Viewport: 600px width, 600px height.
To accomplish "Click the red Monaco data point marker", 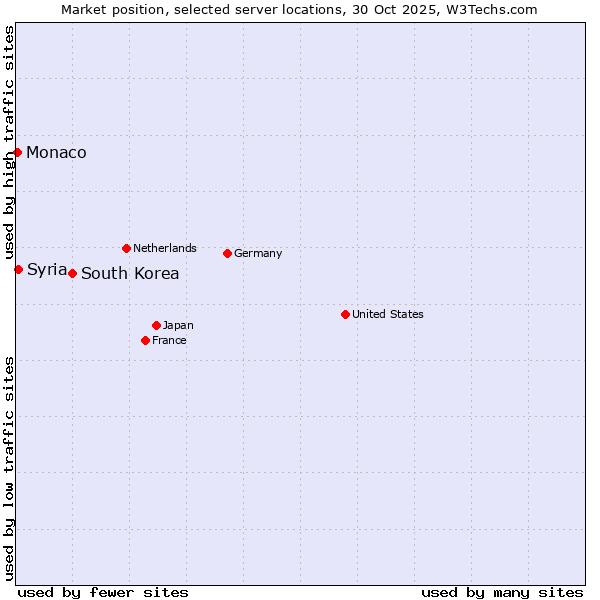I will (x=18, y=152).
